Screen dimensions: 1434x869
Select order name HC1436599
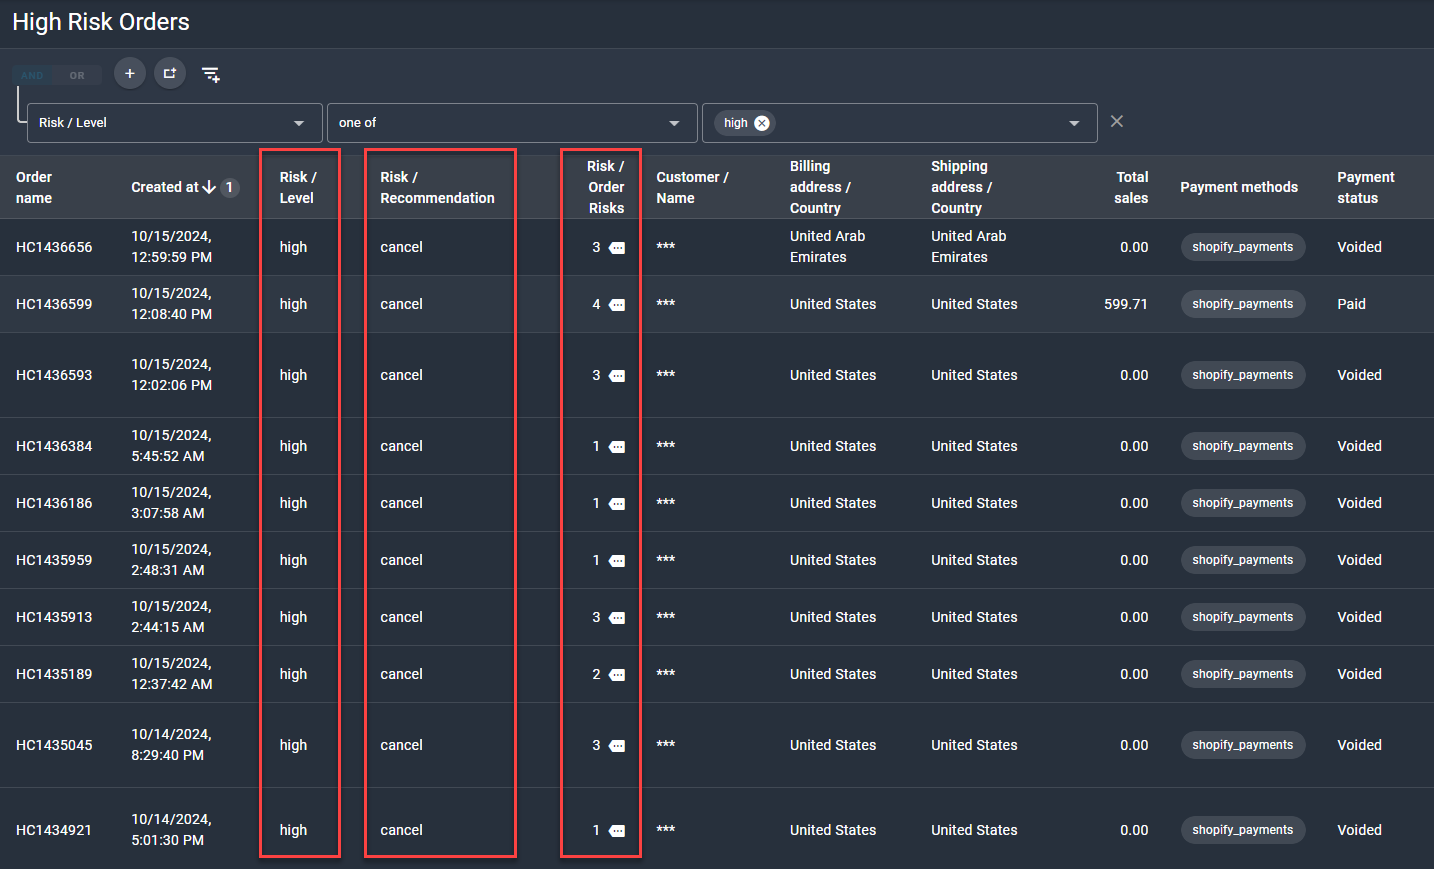pyautogui.click(x=54, y=304)
